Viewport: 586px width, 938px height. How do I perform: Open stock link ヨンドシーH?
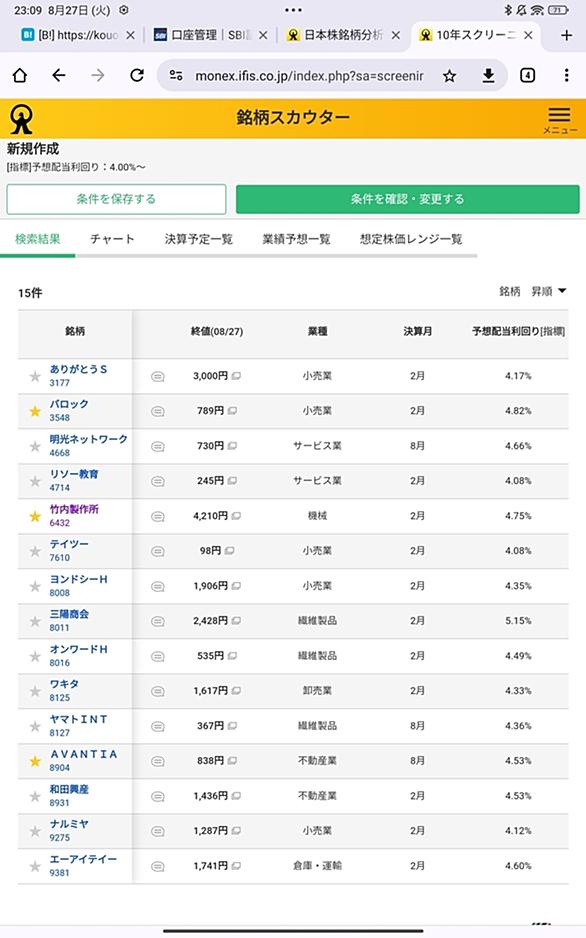(78, 579)
